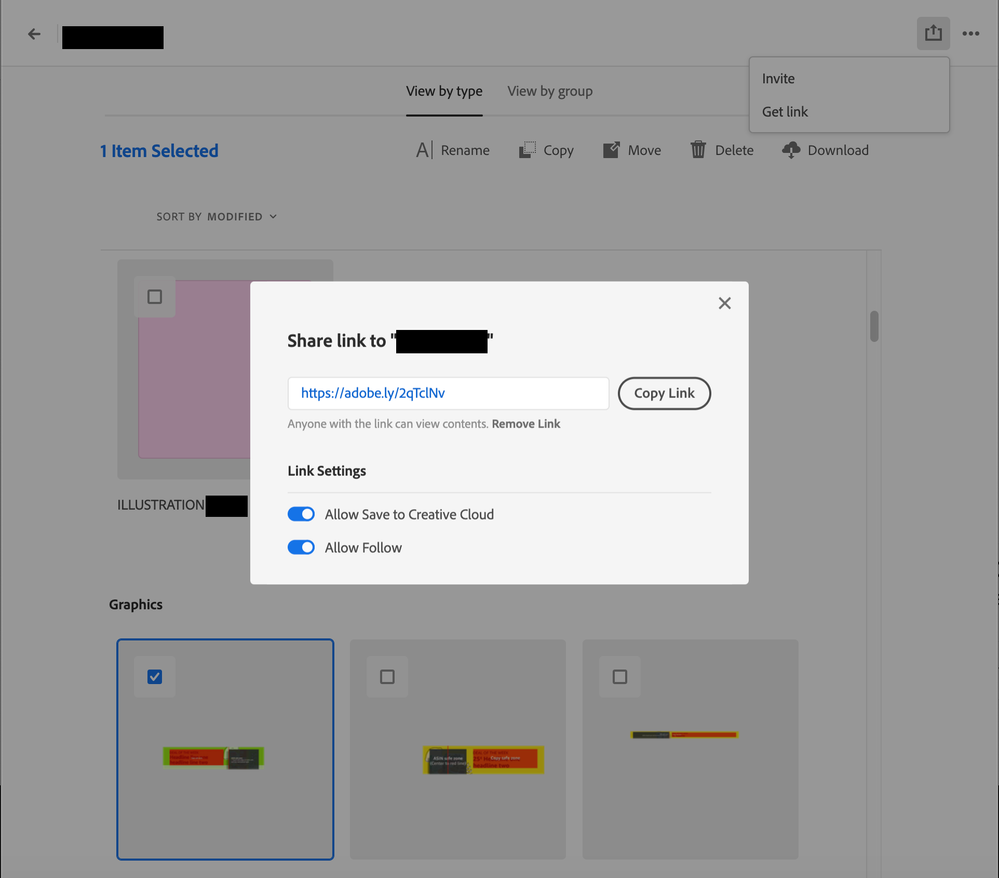Select the Copy icon to duplicate the item

(526, 149)
